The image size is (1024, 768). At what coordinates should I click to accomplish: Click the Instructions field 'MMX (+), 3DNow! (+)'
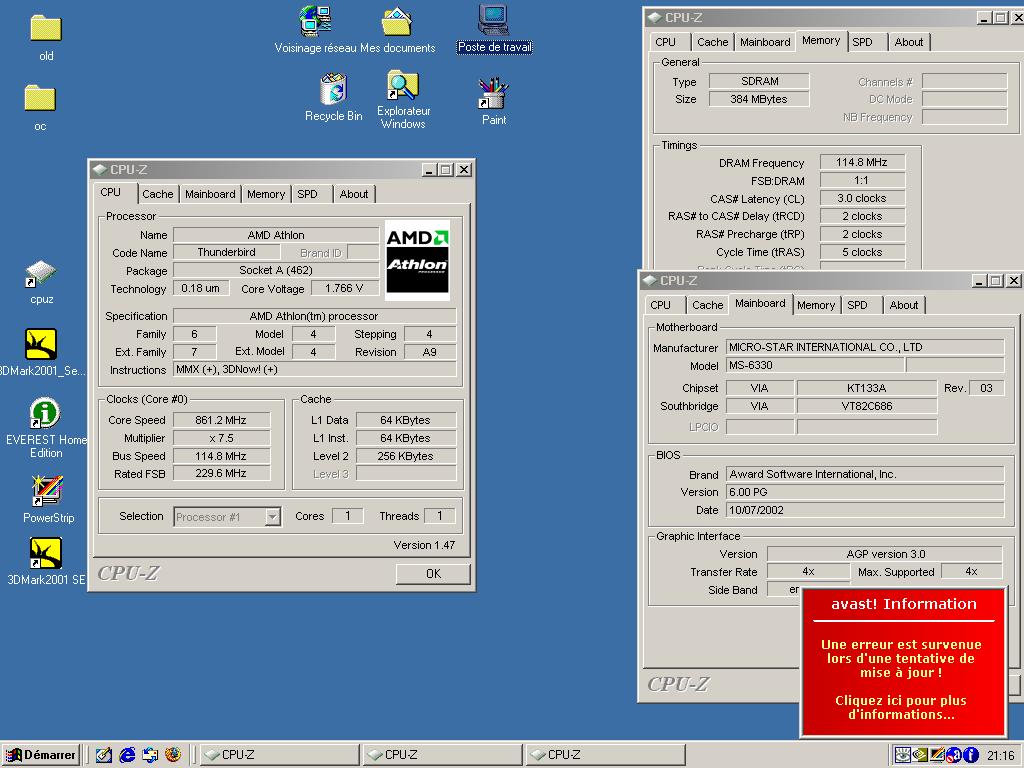click(314, 370)
